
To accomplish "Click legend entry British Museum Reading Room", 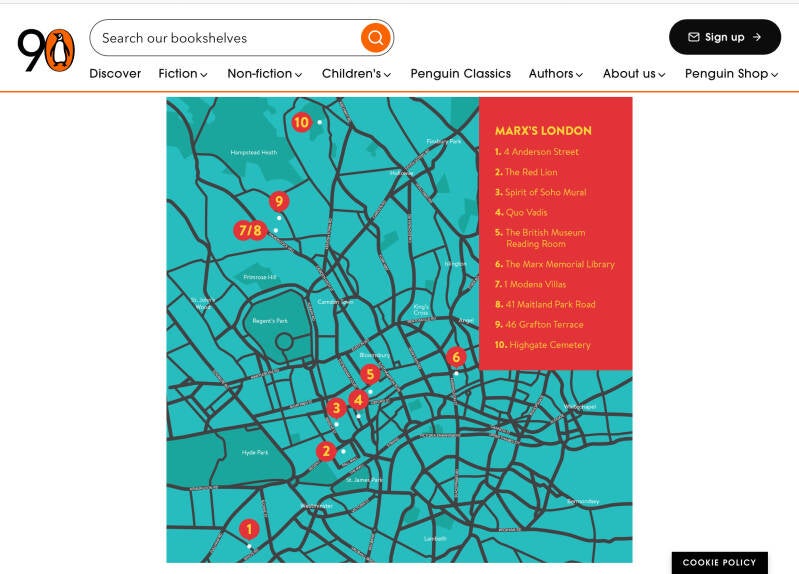I will [540, 238].
